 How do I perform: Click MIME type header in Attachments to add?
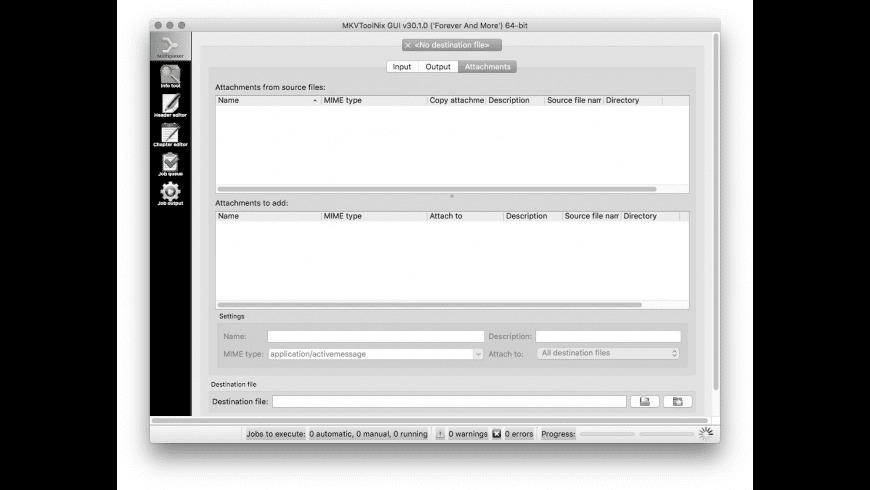pos(374,216)
